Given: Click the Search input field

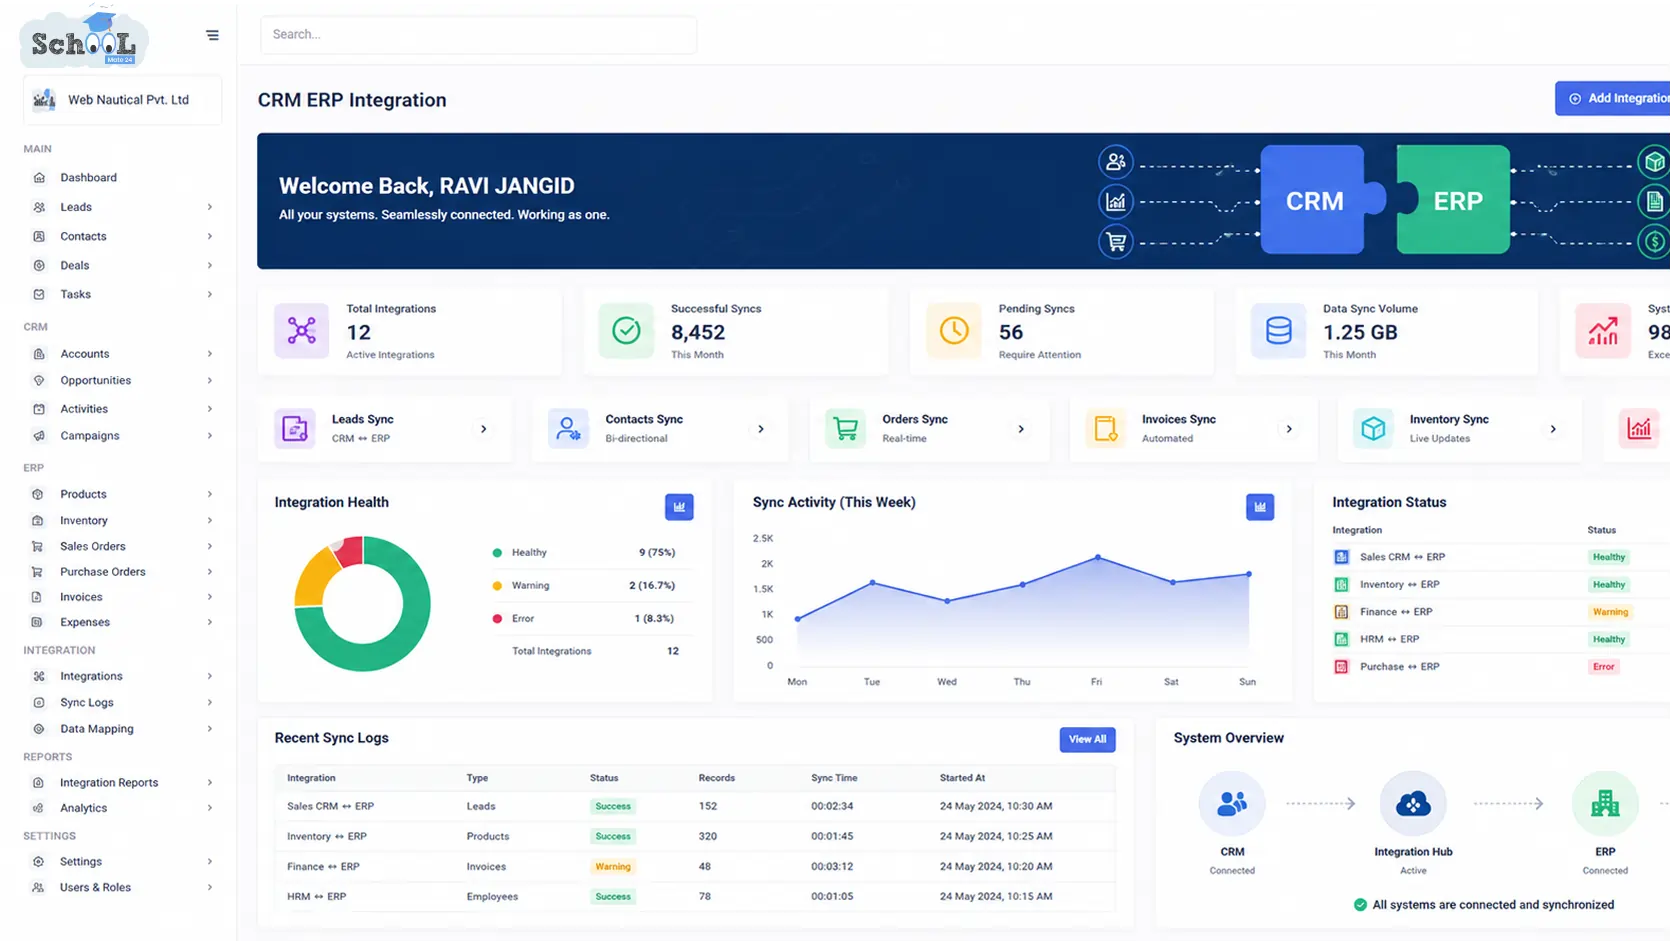Looking at the screenshot, I should click(478, 34).
